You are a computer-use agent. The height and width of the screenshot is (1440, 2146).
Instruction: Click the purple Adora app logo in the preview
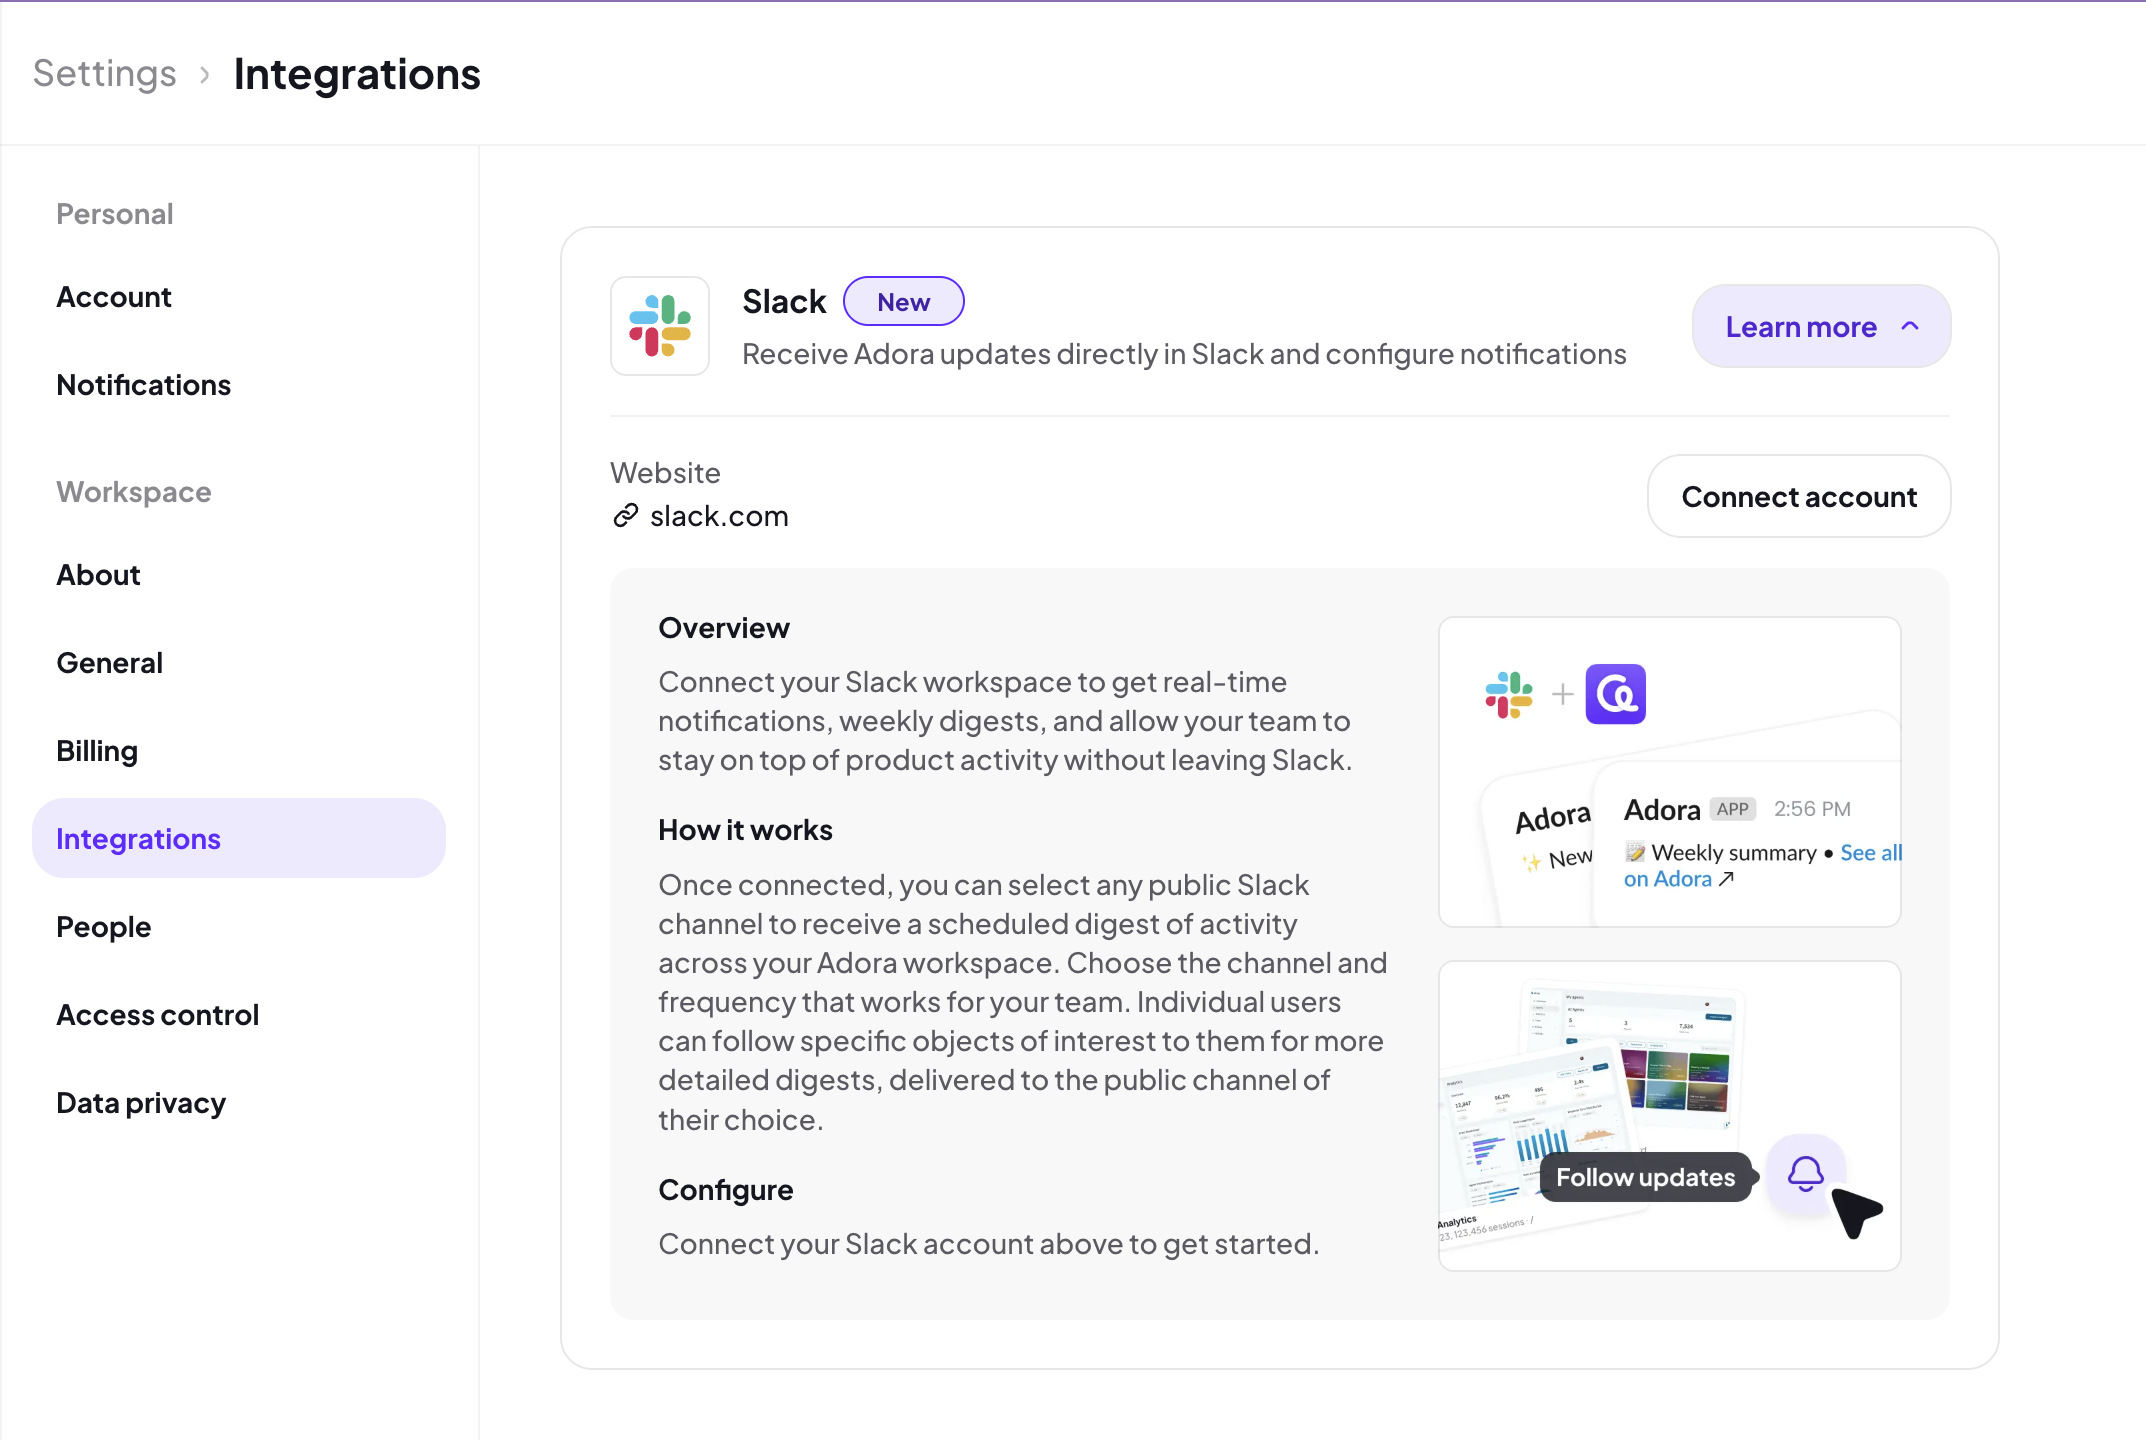tap(1616, 694)
